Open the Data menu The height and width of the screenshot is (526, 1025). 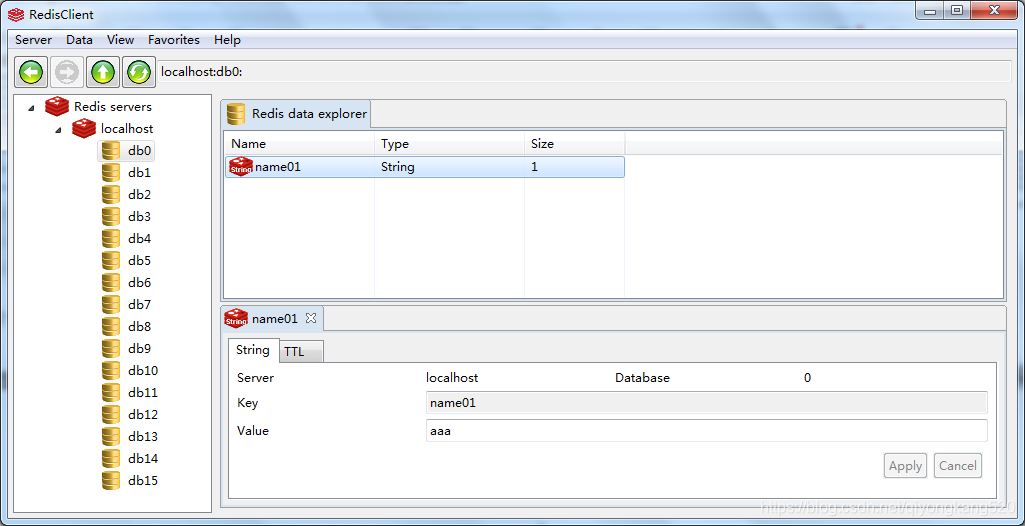pyautogui.click(x=79, y=40)
